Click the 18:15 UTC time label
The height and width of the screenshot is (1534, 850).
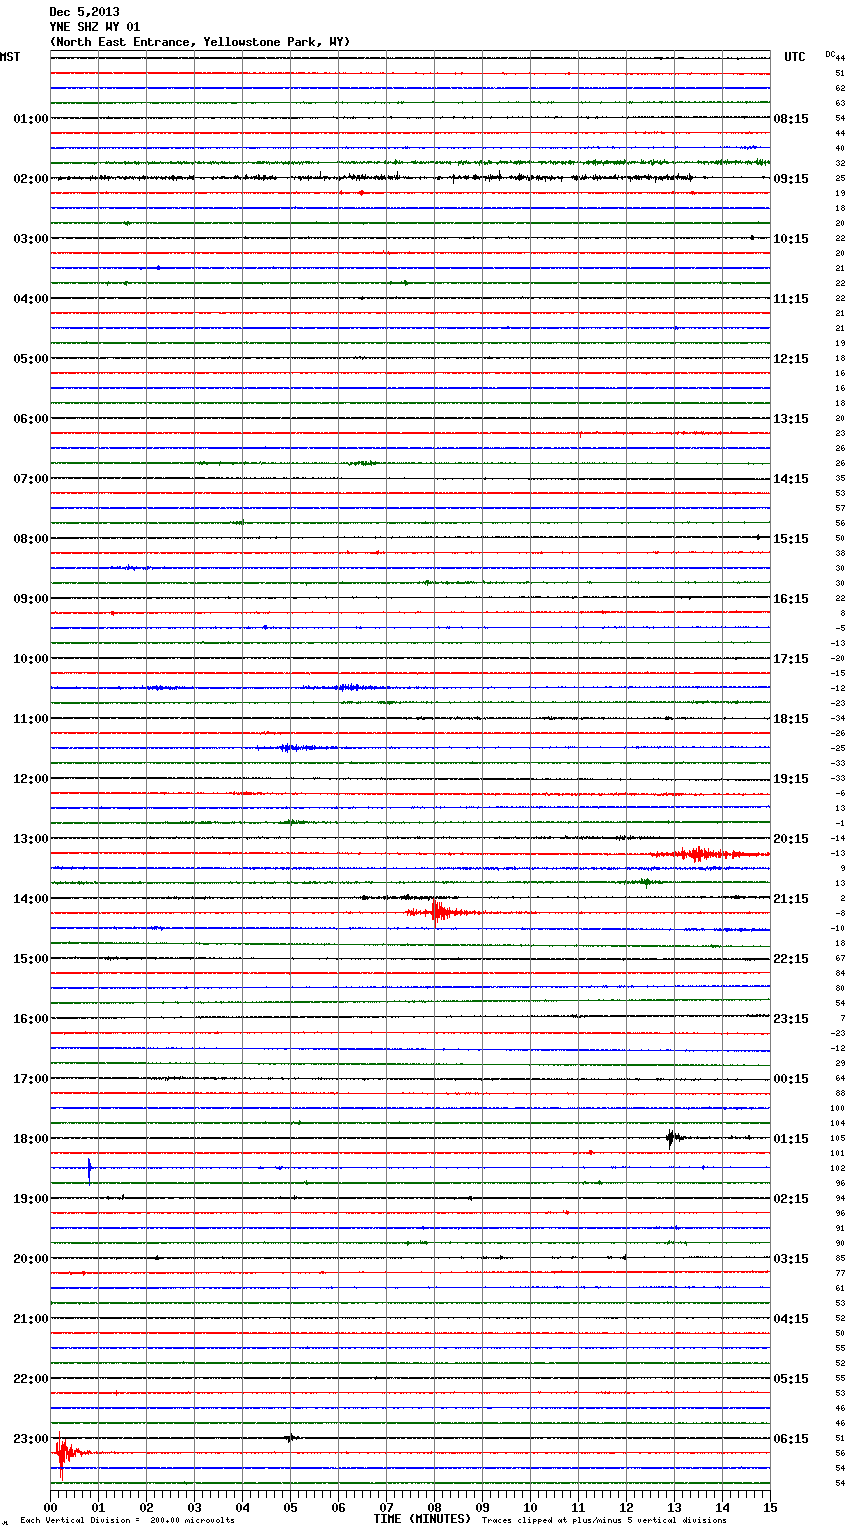click(x=791, y=718)
